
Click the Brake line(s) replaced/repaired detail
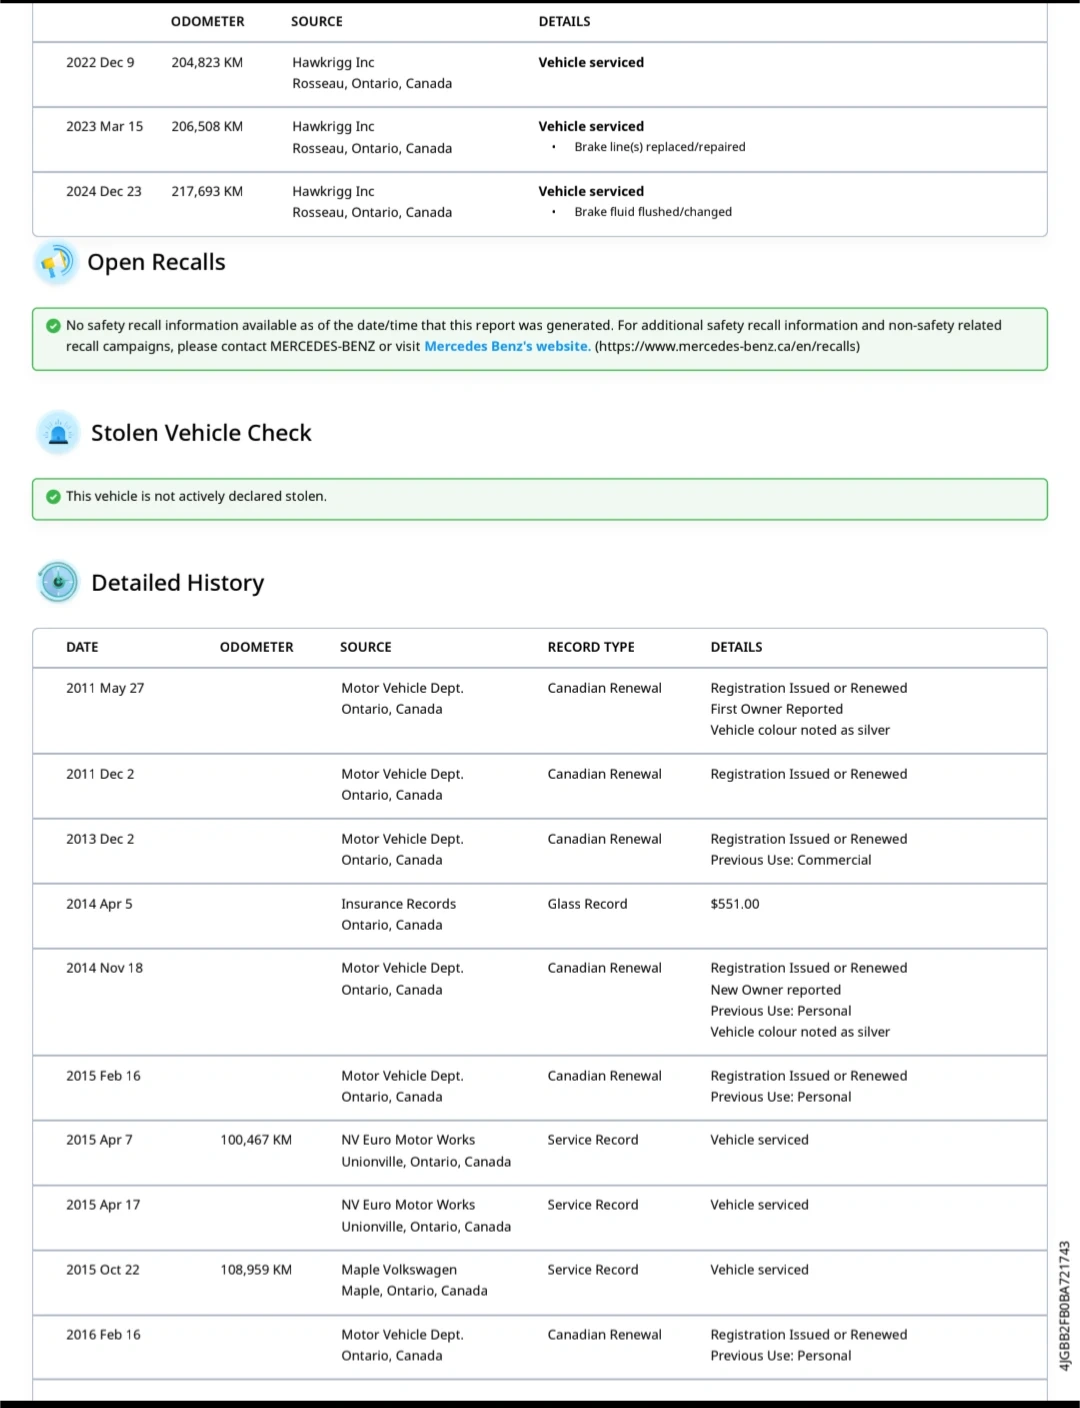point(659,147)
